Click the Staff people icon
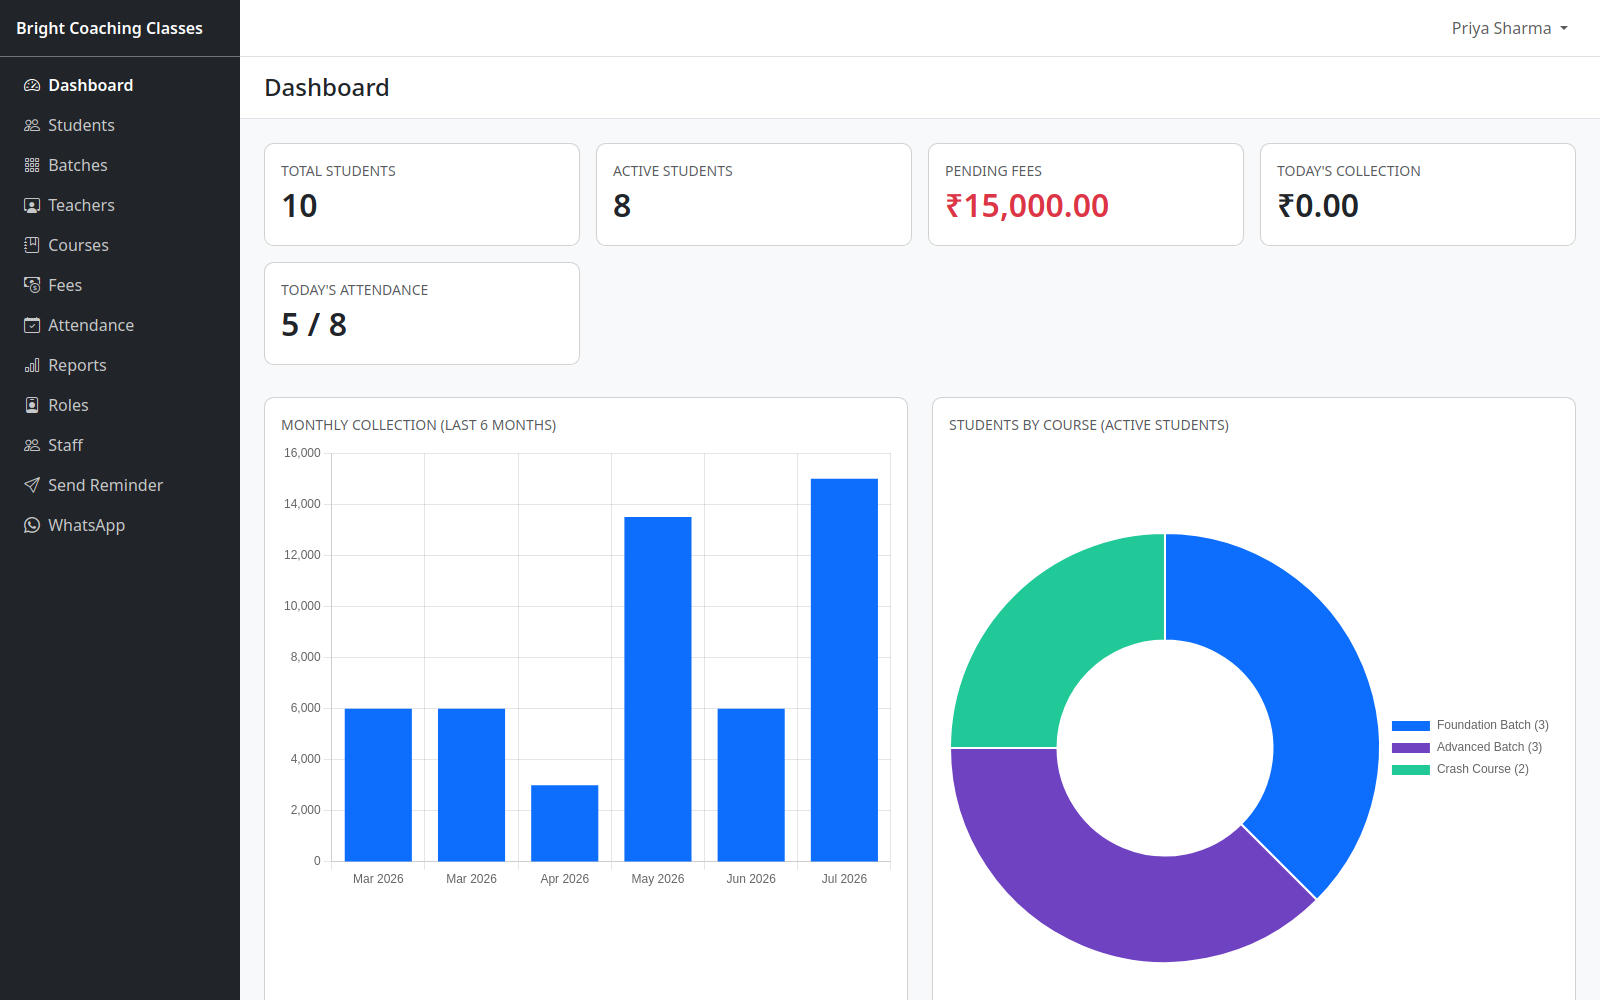This screenshot has width=1600, height=1000. [x=32, y=445]
